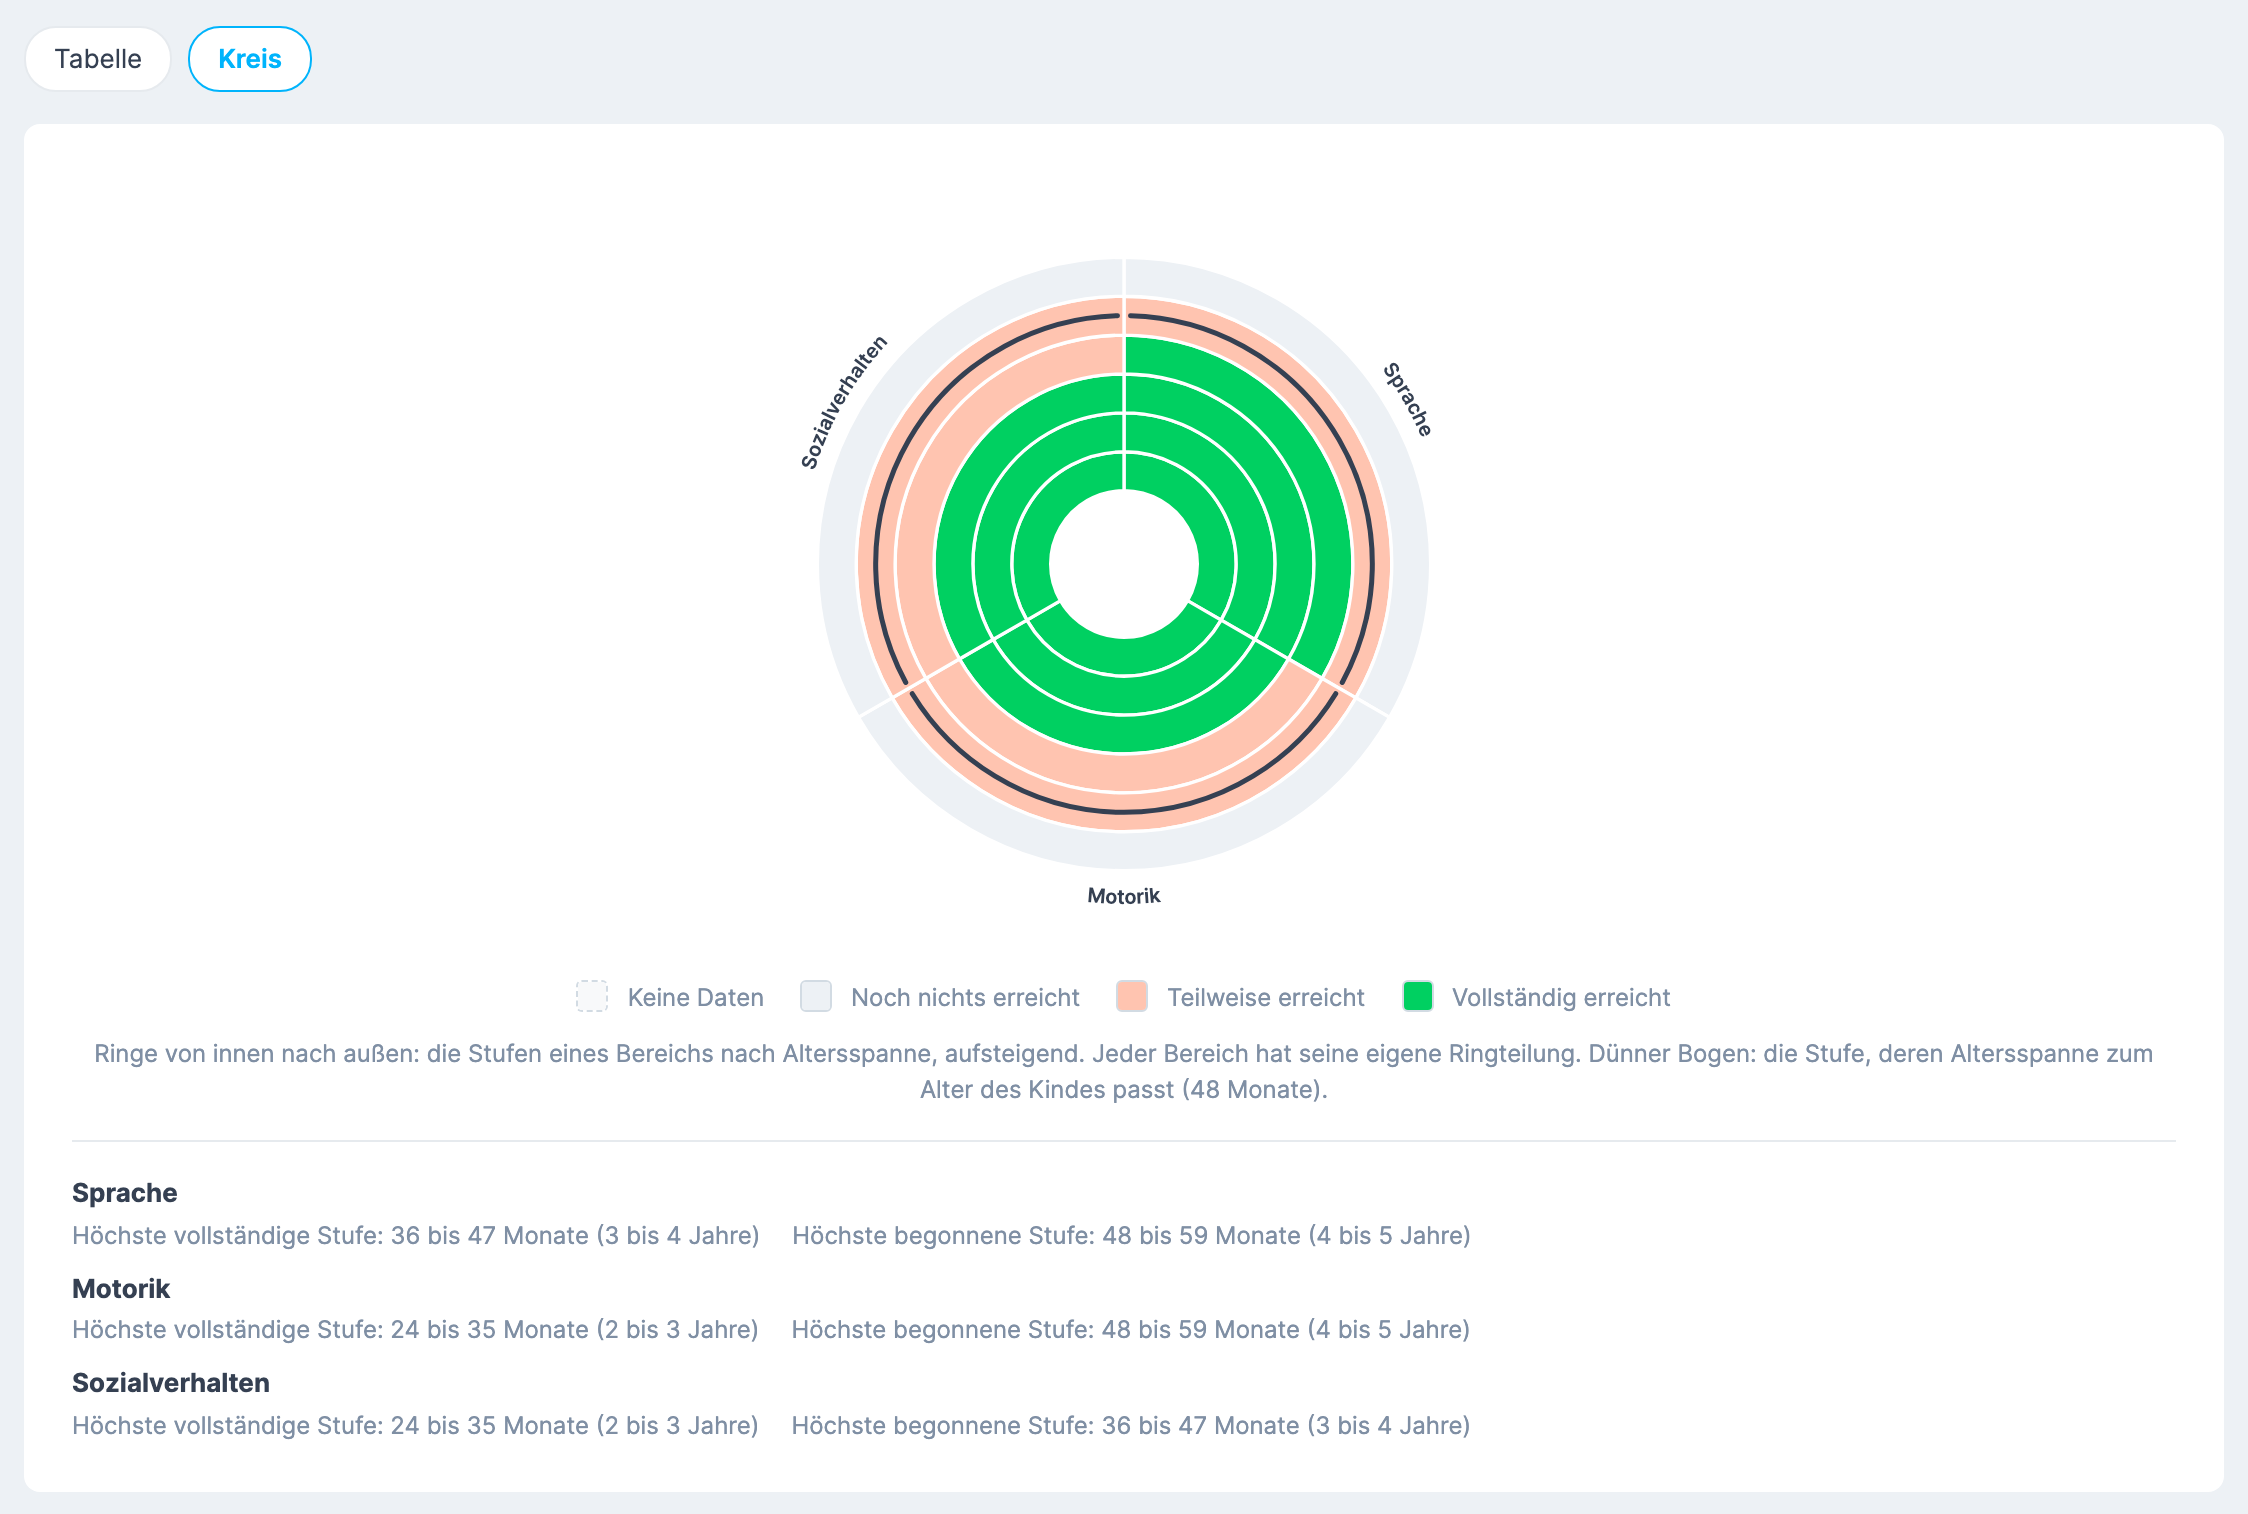This screenshot has width=2248, height=1514.
Task: Click the 'Vollständig erreicht' legend text
Action: [1561, 997]
